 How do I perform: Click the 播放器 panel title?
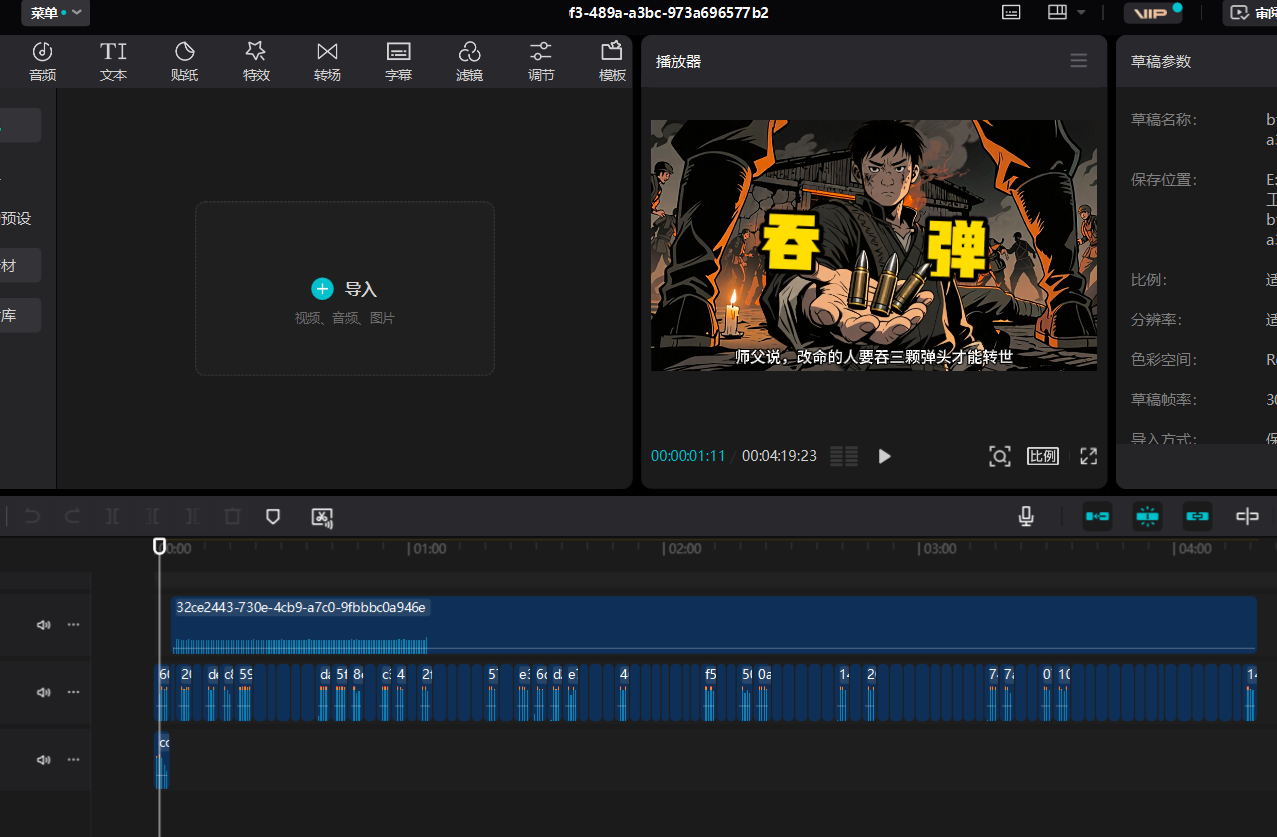tap(678, 61)
